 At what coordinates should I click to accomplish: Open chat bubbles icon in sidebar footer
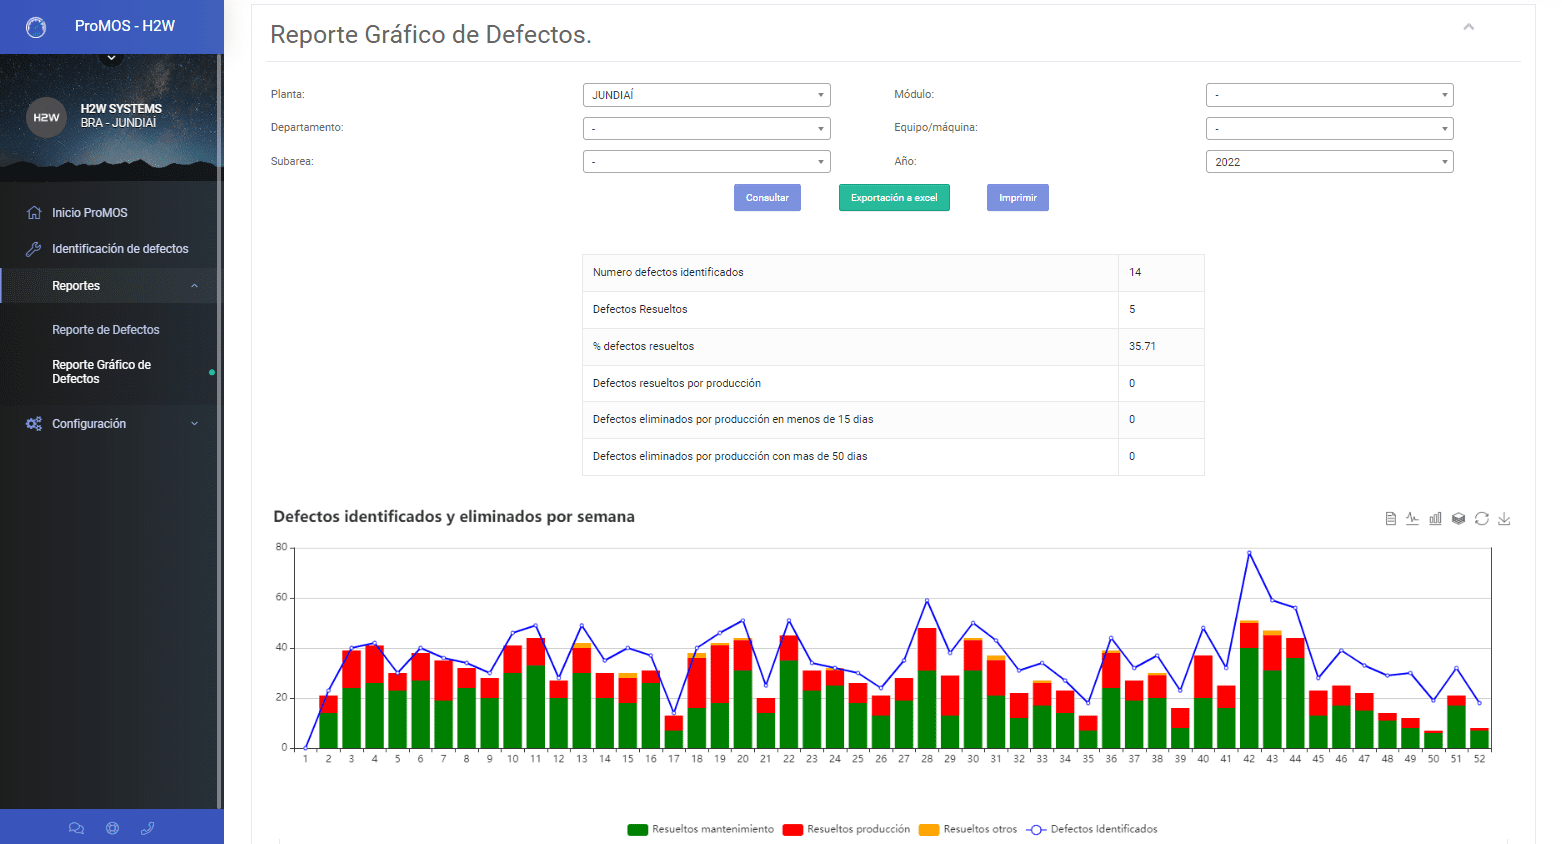[76, 828]
